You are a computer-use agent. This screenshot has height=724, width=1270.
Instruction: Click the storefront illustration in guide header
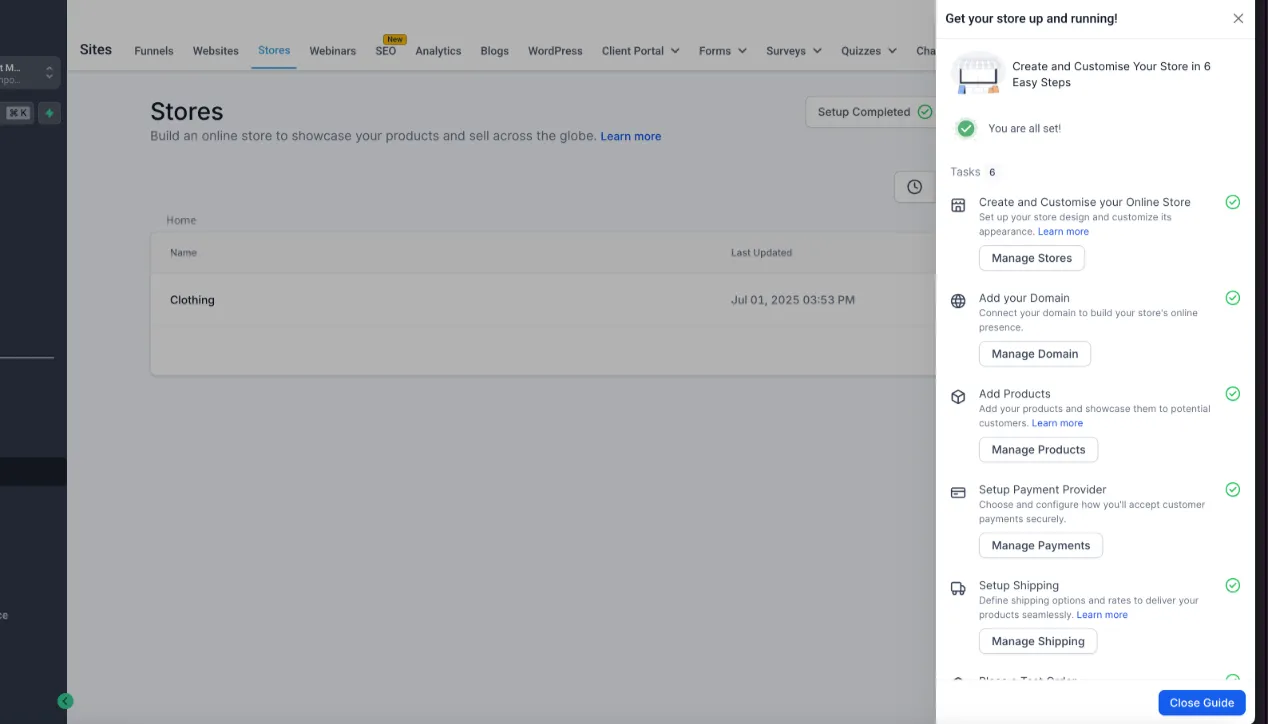click(x=977, y=74)
